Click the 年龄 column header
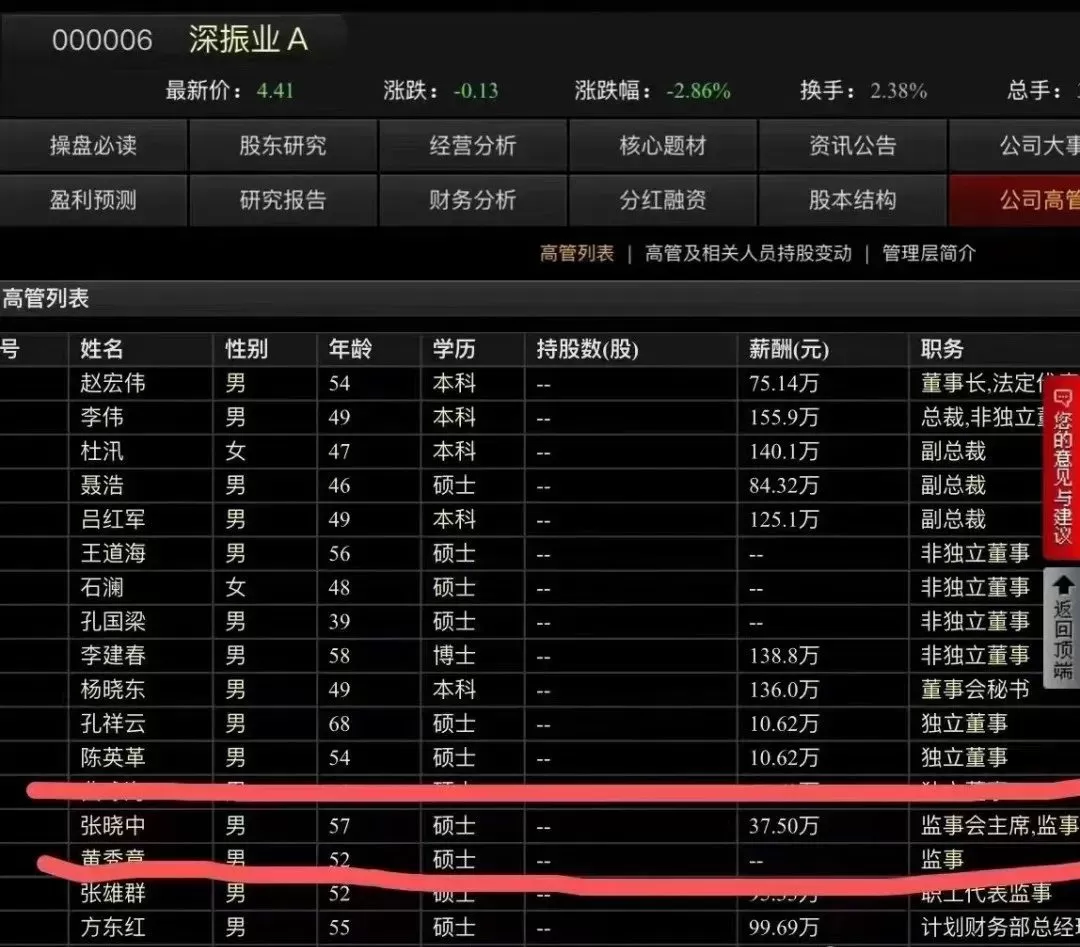This screenshot has width=1080, height=947. pos(350,349)
